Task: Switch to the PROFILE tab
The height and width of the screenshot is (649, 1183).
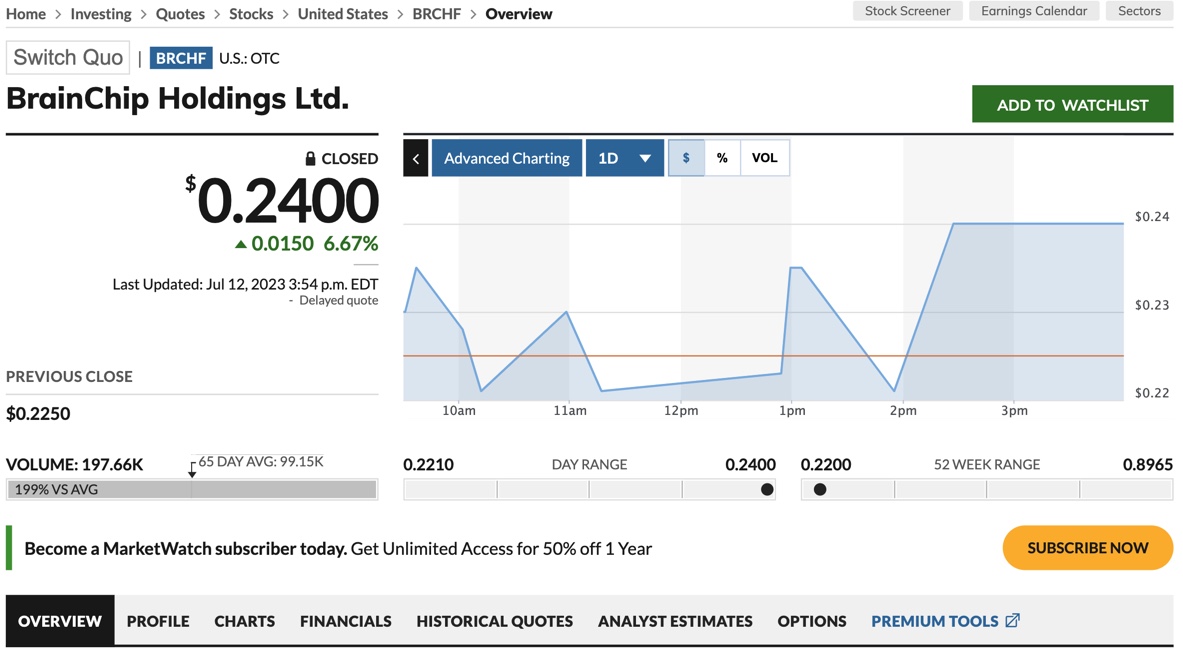Action: (x=158, y=620)
